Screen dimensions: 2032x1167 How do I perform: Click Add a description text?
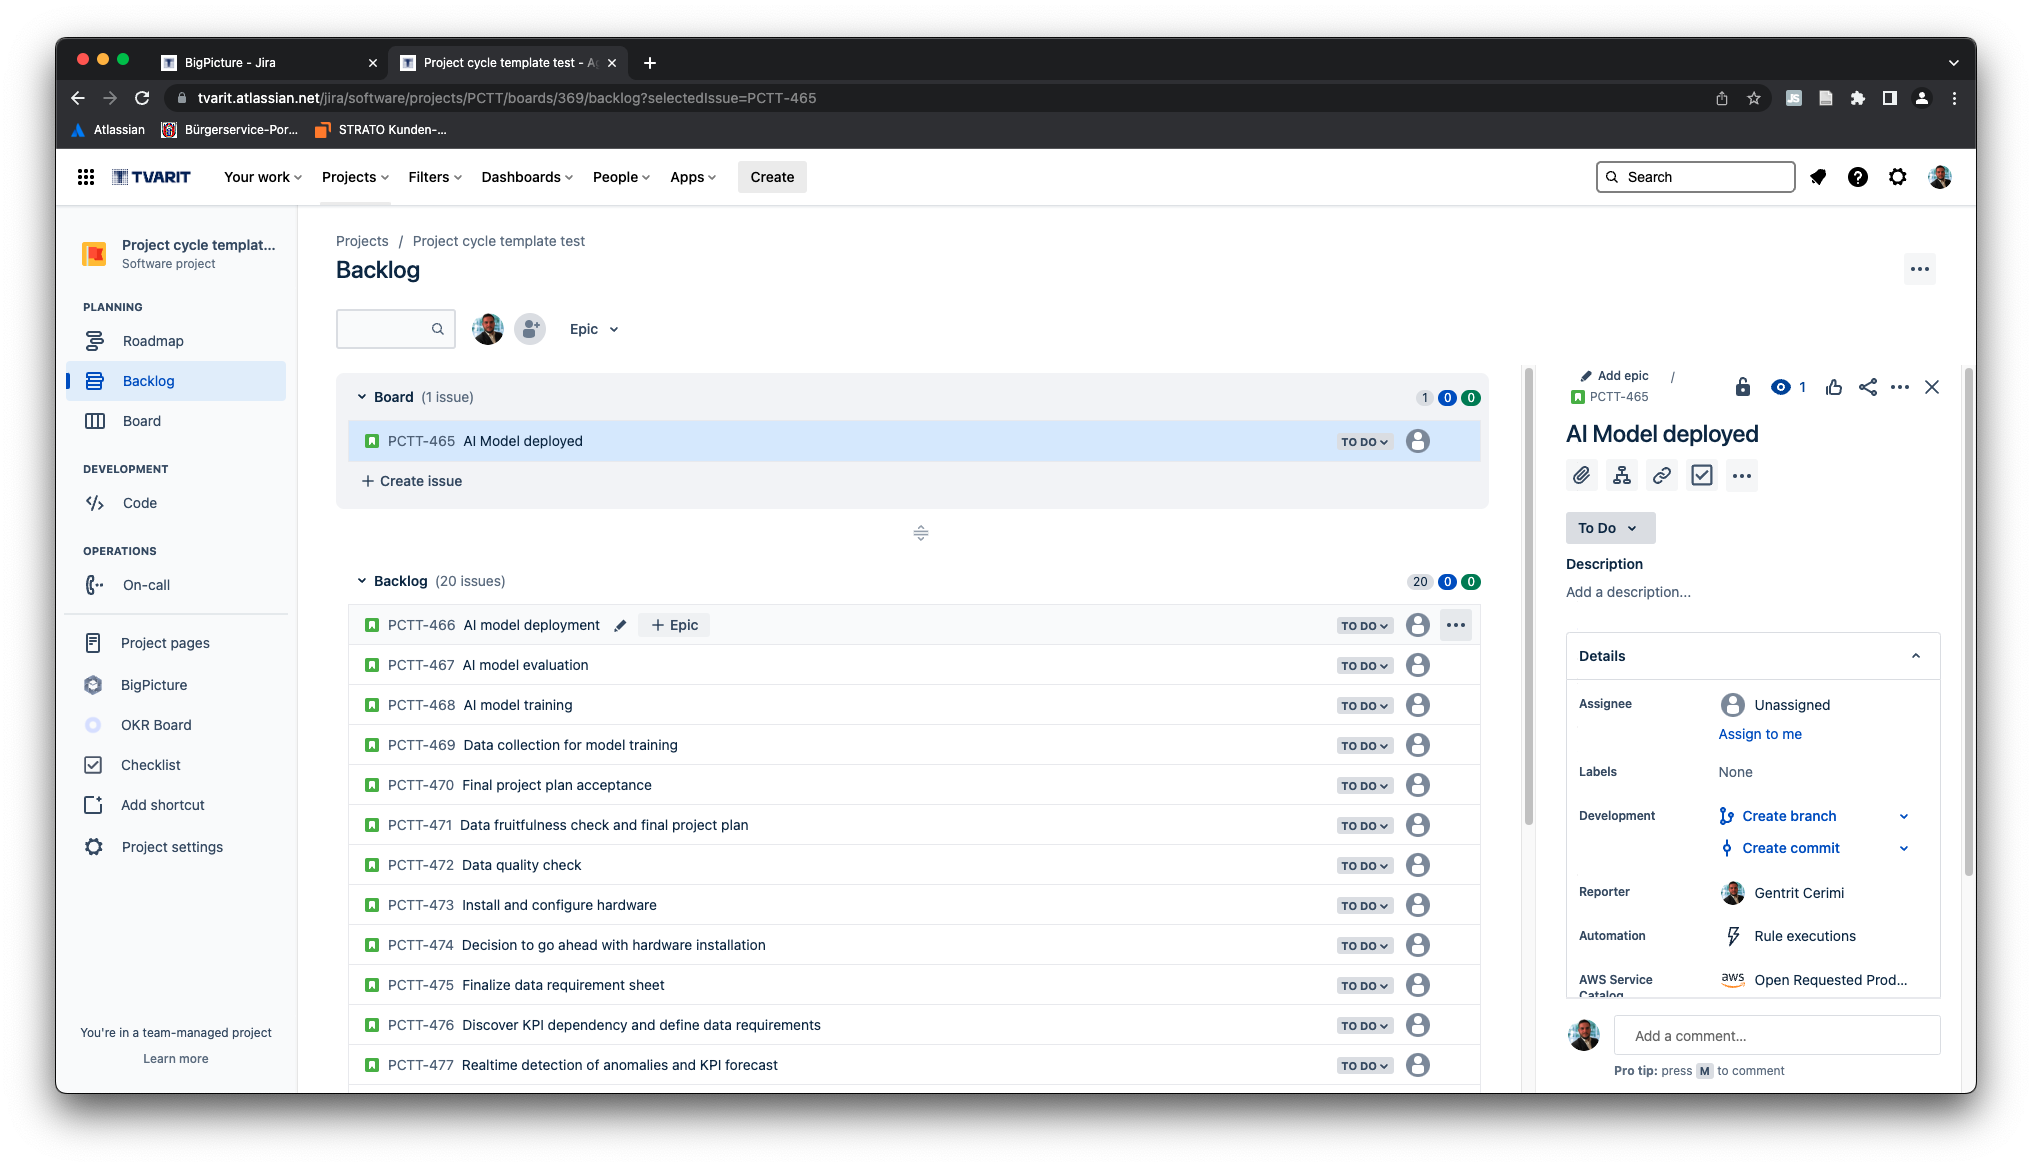click(1628, 592)
